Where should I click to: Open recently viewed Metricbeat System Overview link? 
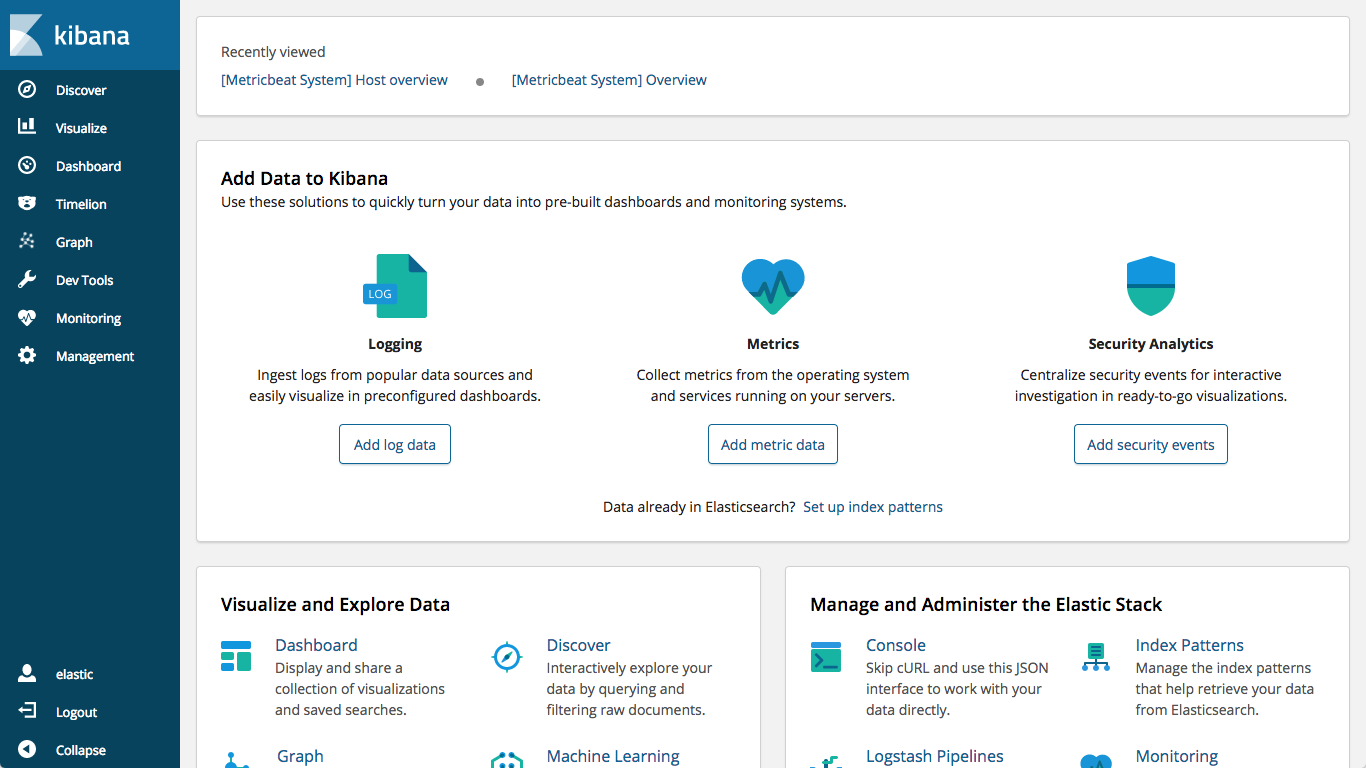click(609, 80)
